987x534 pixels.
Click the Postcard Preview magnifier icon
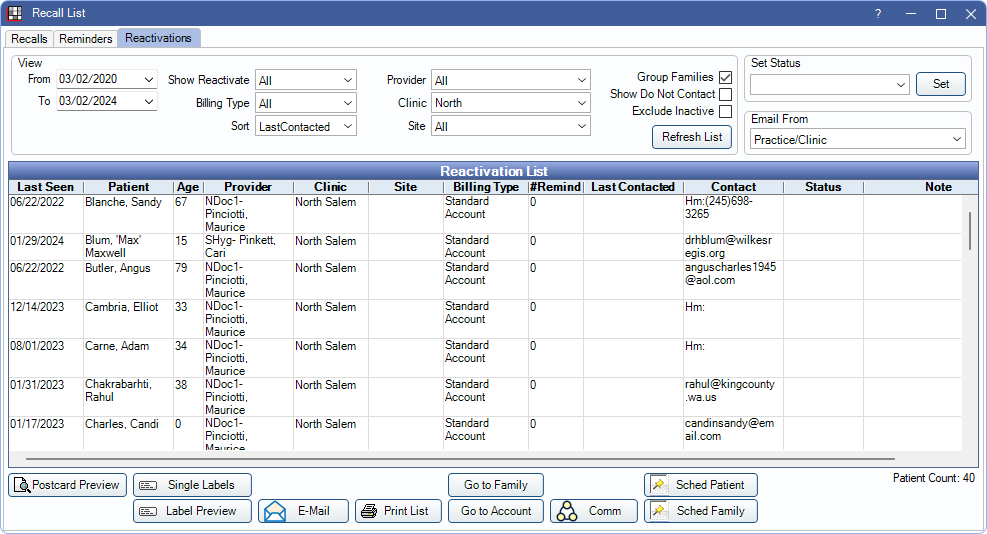pyautogui.click(x=21, y=485)
